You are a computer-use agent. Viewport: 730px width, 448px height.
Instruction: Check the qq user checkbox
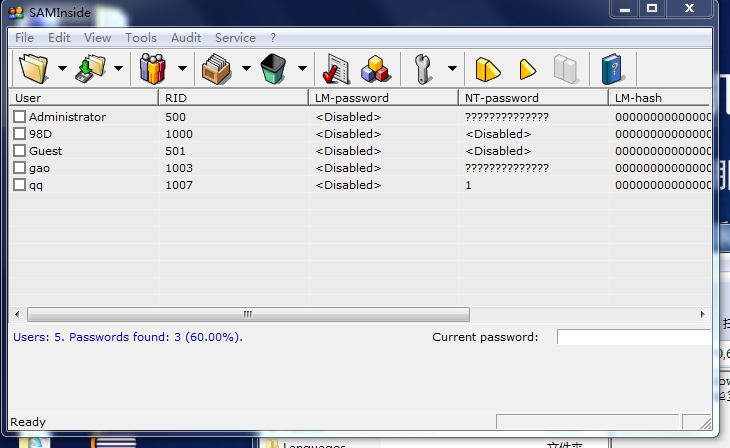pos(19,185)
